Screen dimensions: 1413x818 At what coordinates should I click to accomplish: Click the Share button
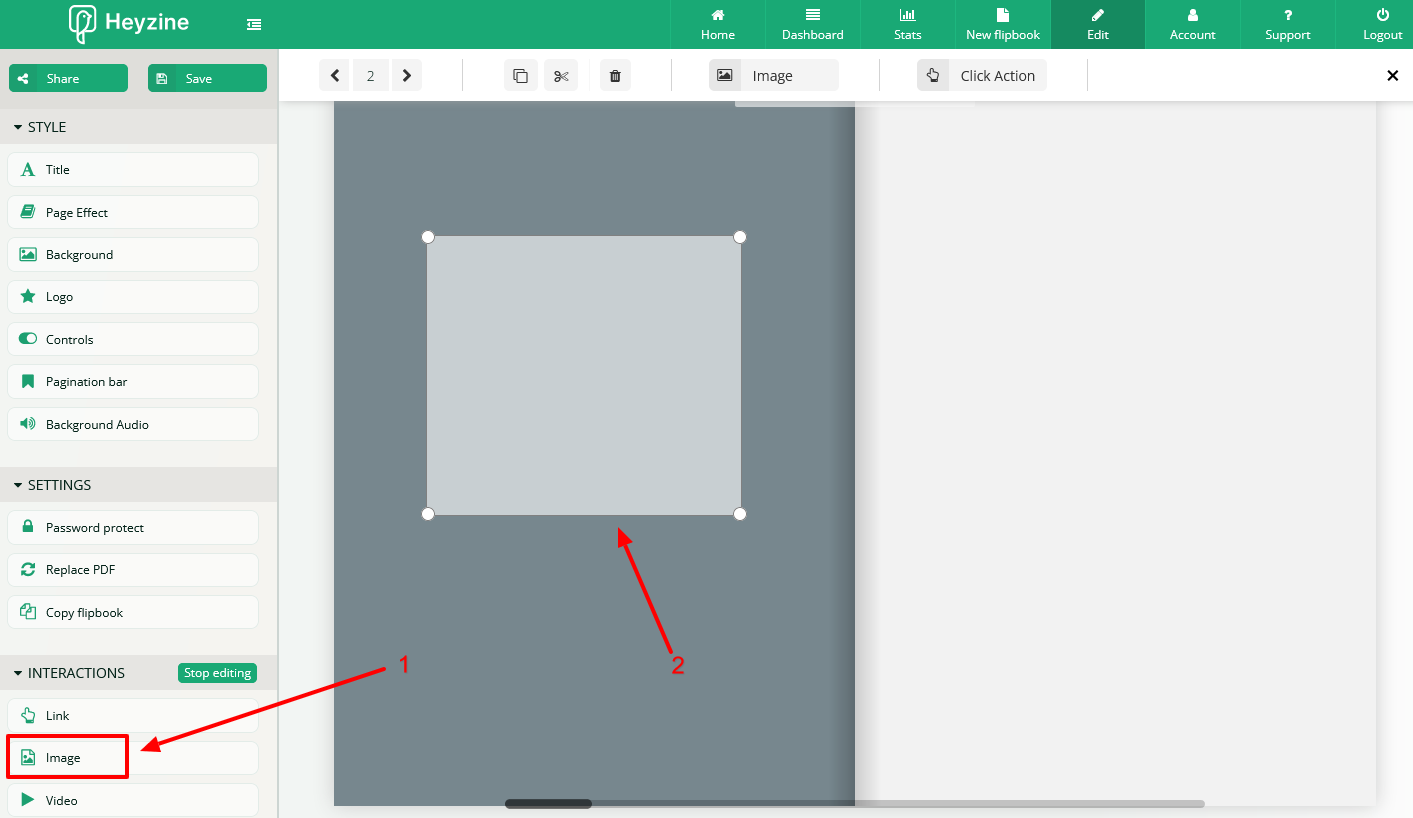pyautogui.click(x=68, y=78)
